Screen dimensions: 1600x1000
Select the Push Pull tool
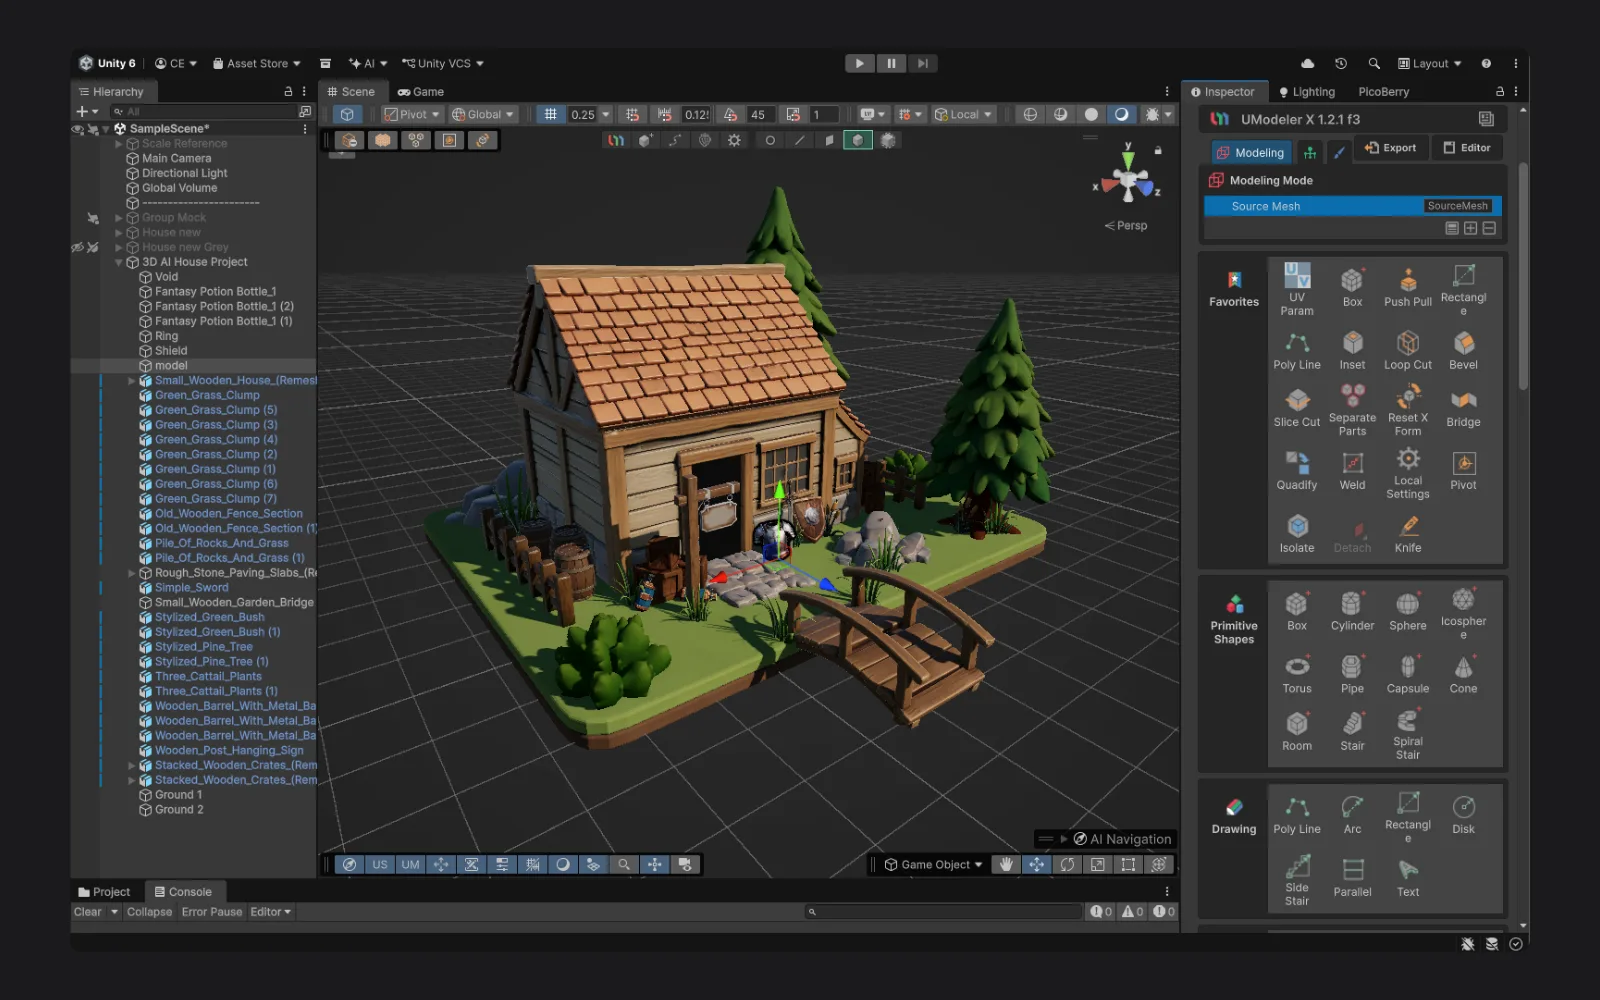point(1408,288)
